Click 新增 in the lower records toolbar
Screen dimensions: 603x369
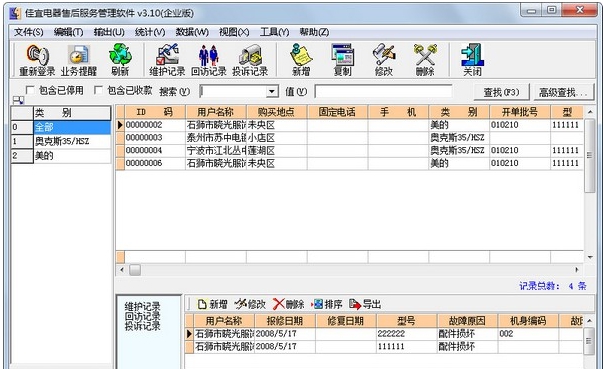(x=212, y=304)
